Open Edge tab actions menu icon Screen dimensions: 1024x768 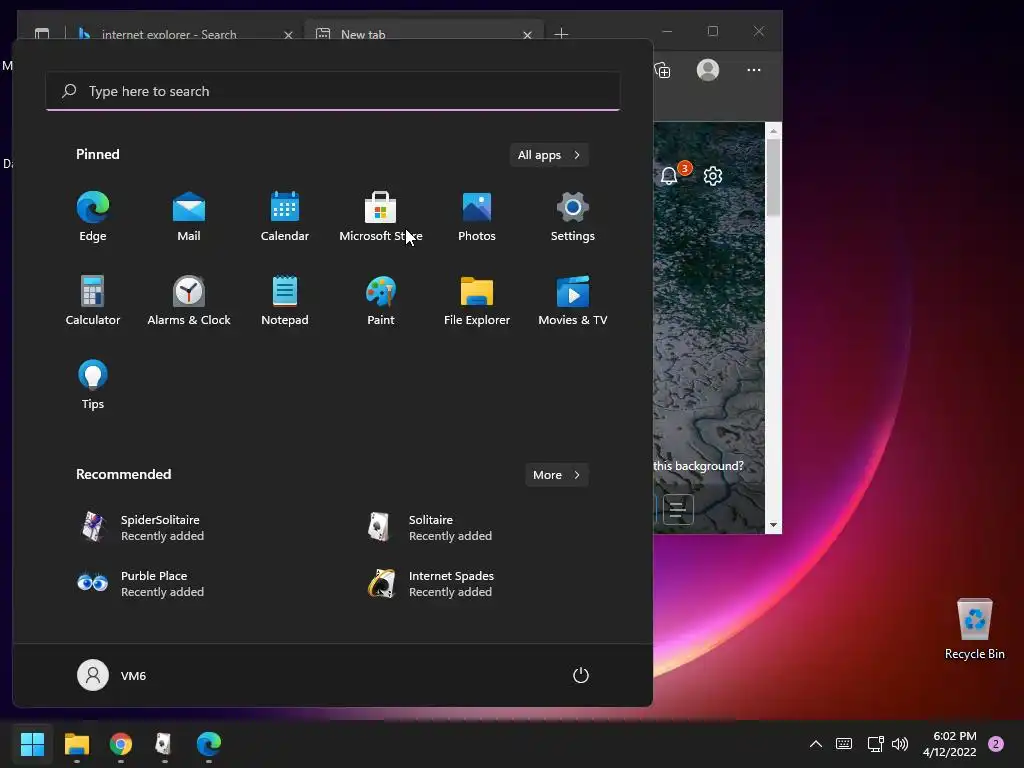pyautogui.click(x=42, y=33)
